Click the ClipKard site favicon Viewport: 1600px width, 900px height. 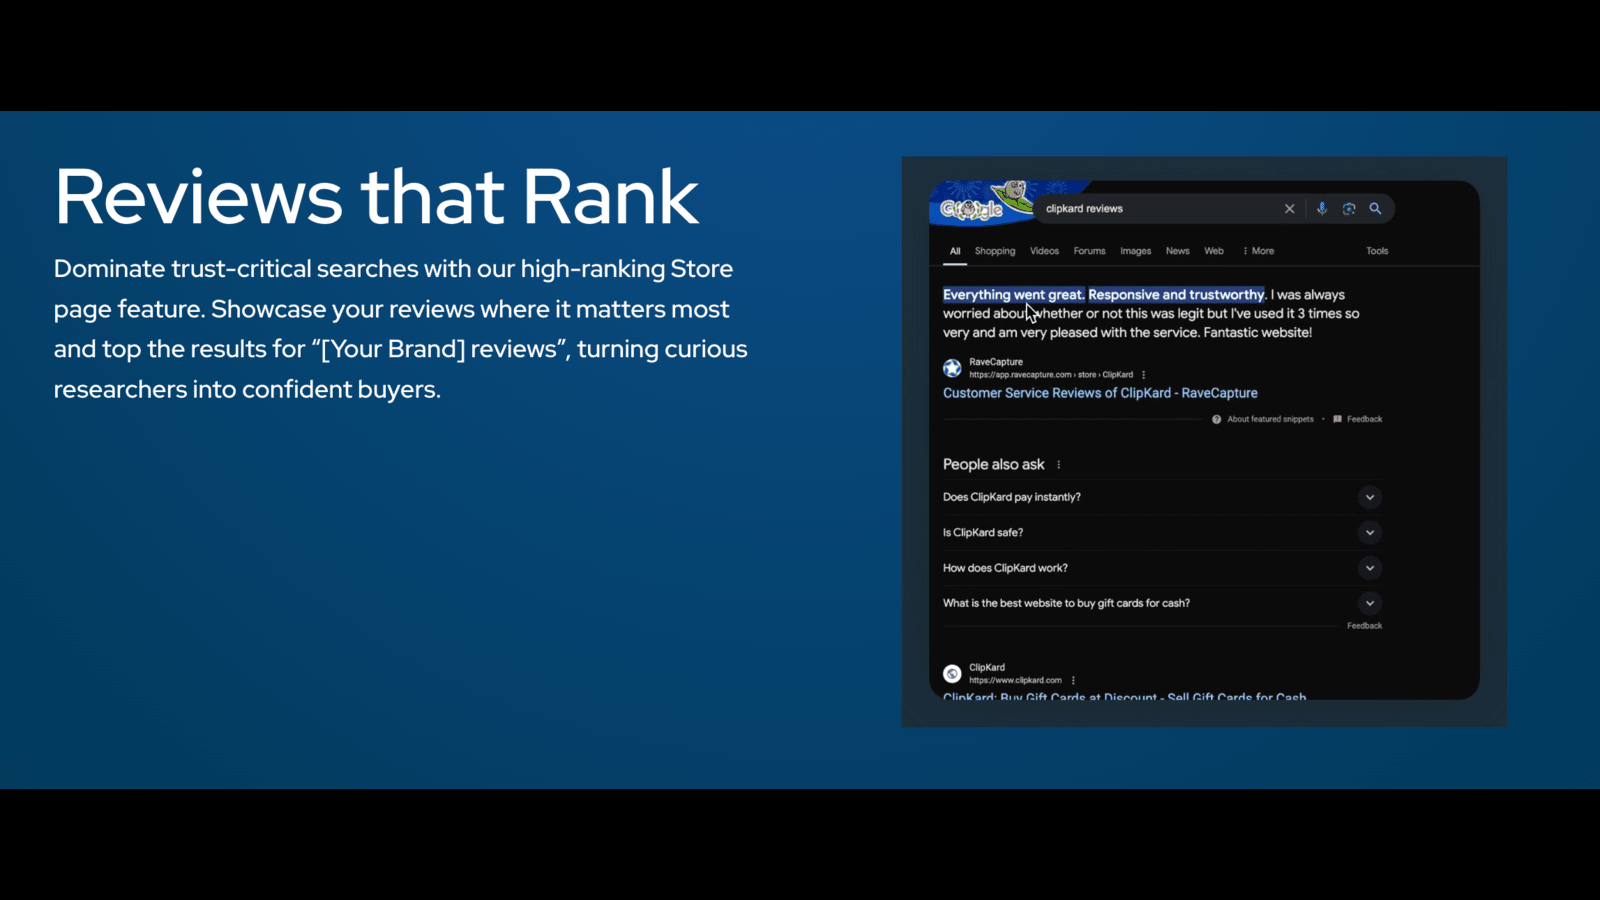point(952,673)
